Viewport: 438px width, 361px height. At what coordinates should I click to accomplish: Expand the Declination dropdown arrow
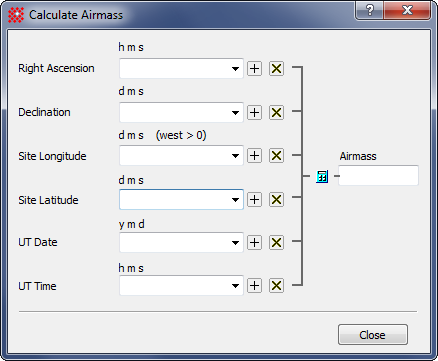235,113
